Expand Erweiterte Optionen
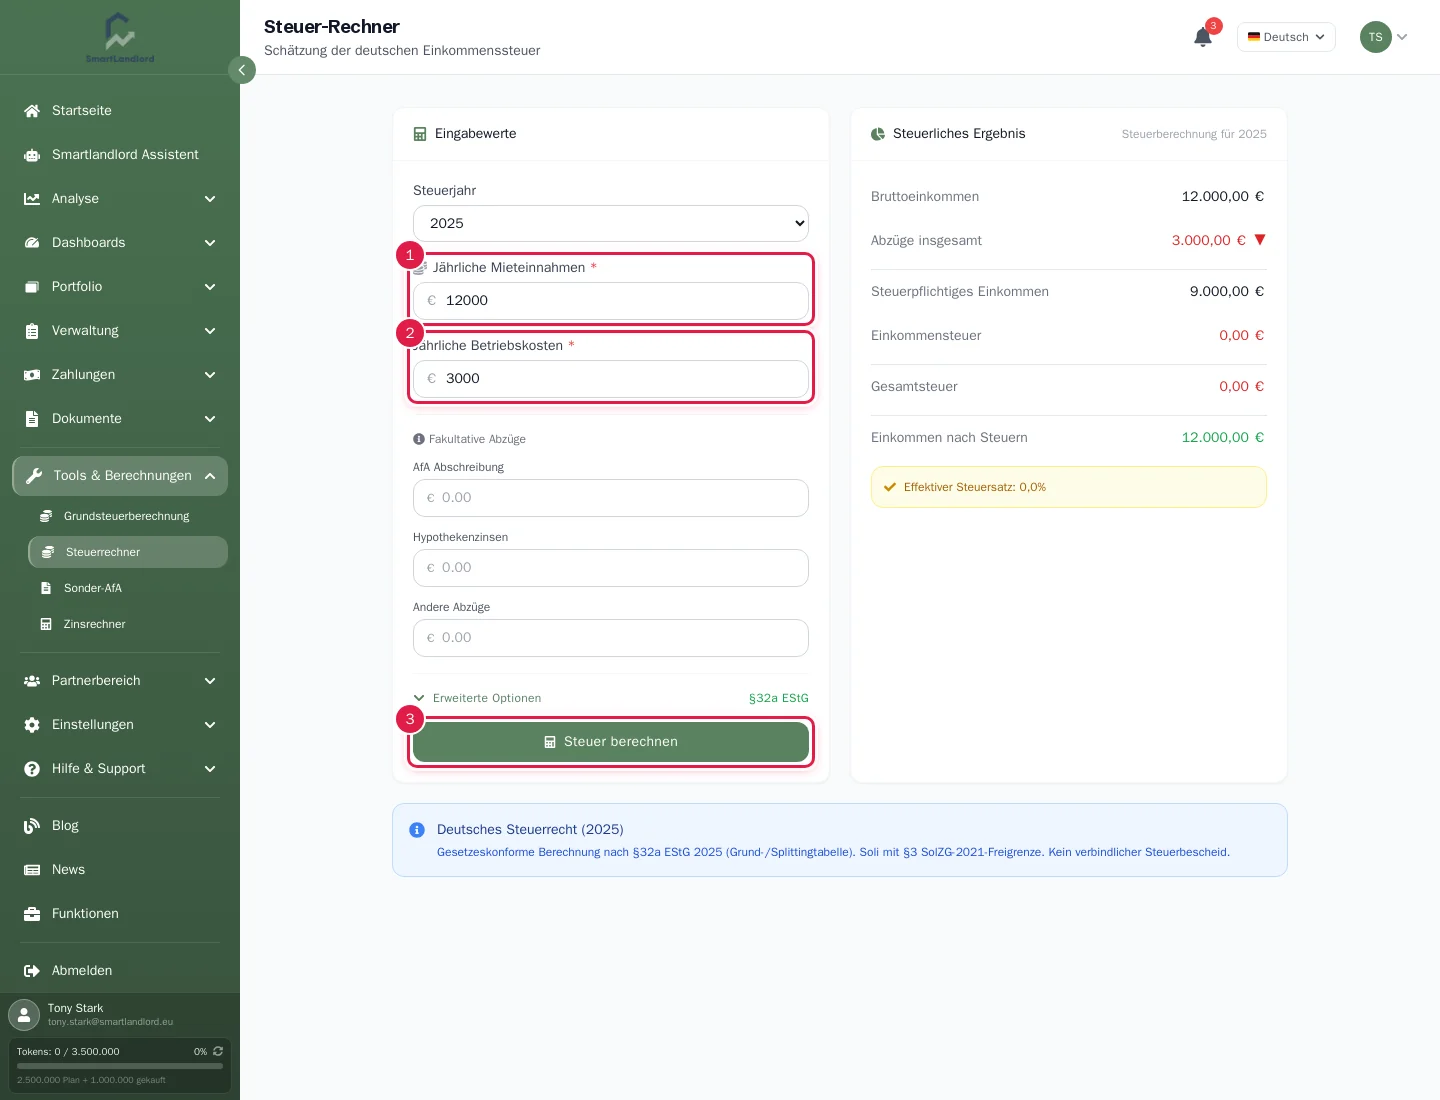 [x=477, y=698]
